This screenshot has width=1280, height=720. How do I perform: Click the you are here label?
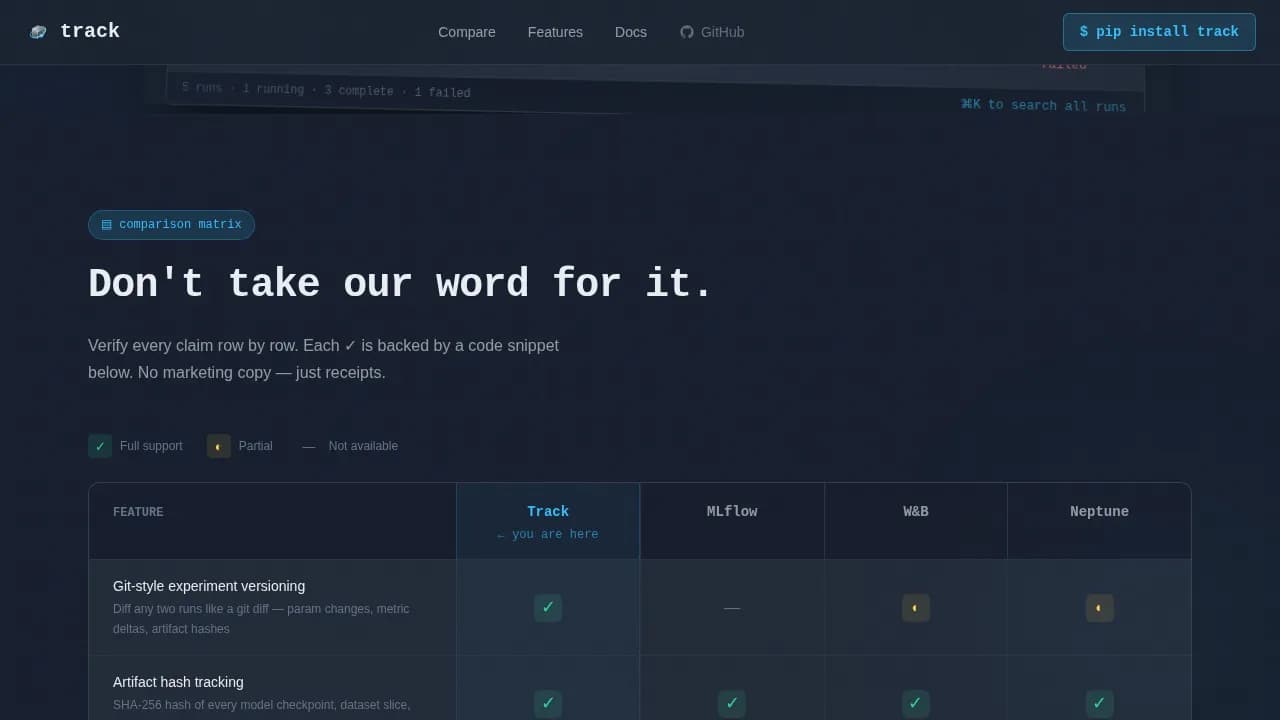click(x=548, y=534)
